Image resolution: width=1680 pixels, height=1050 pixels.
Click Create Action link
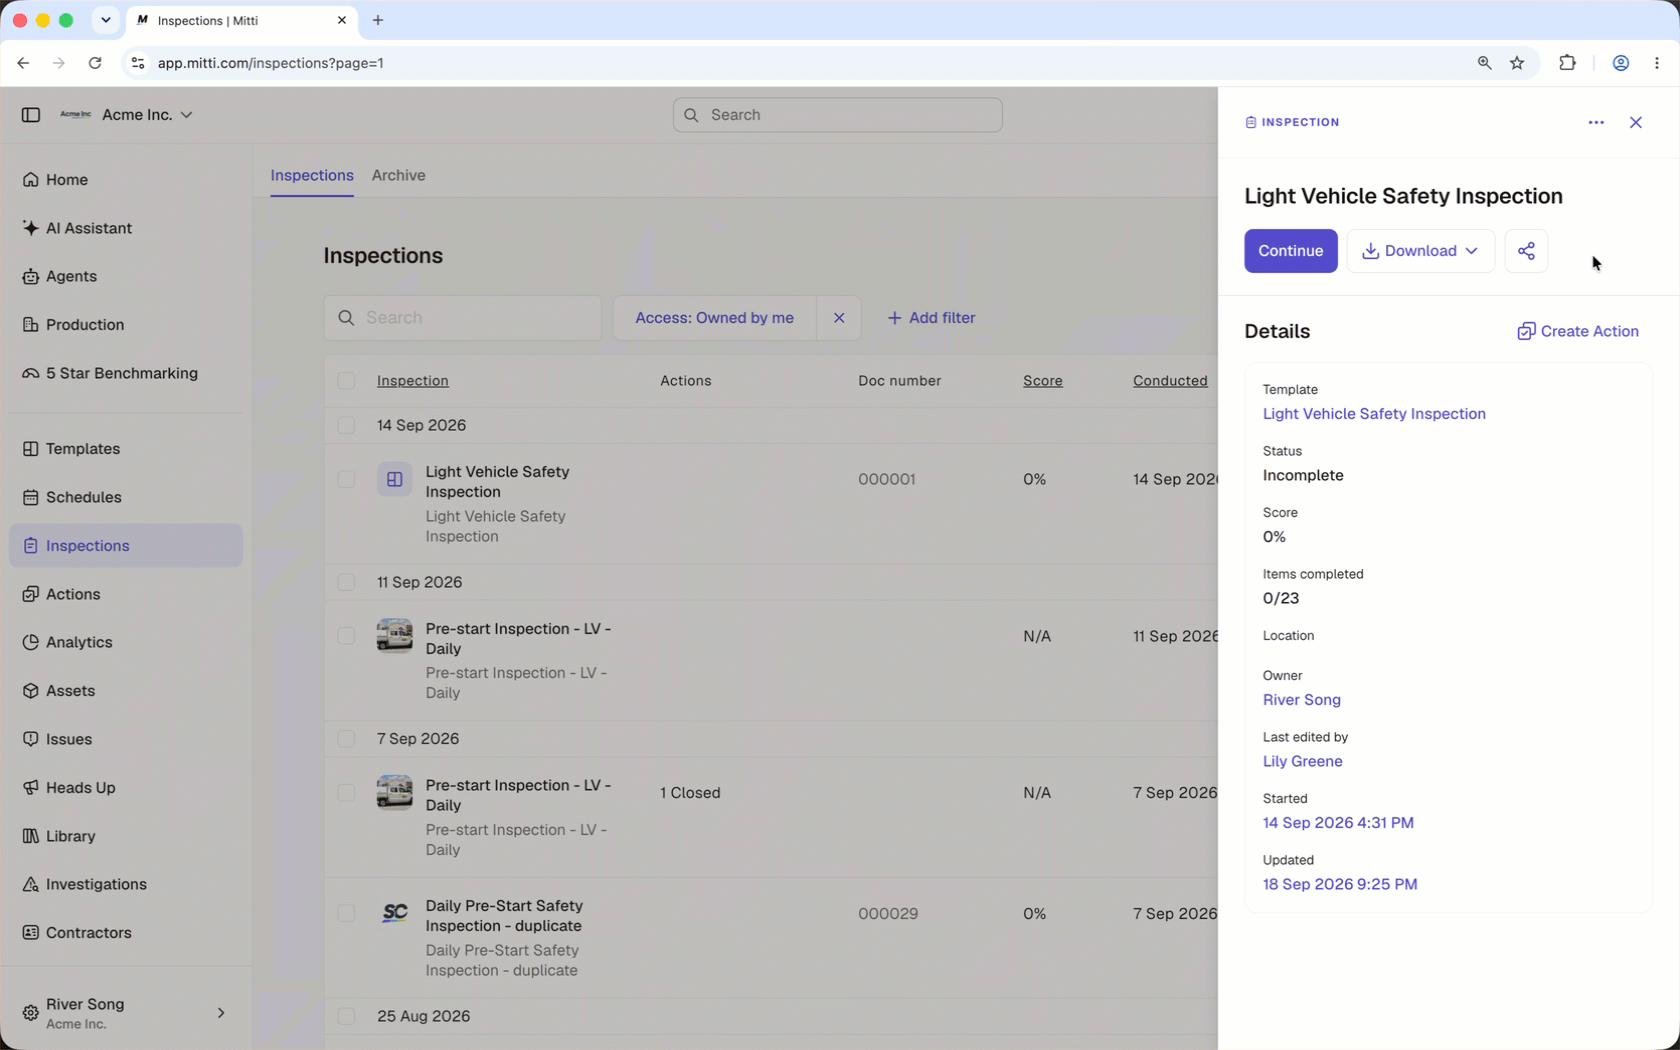tap(1577, 331)
